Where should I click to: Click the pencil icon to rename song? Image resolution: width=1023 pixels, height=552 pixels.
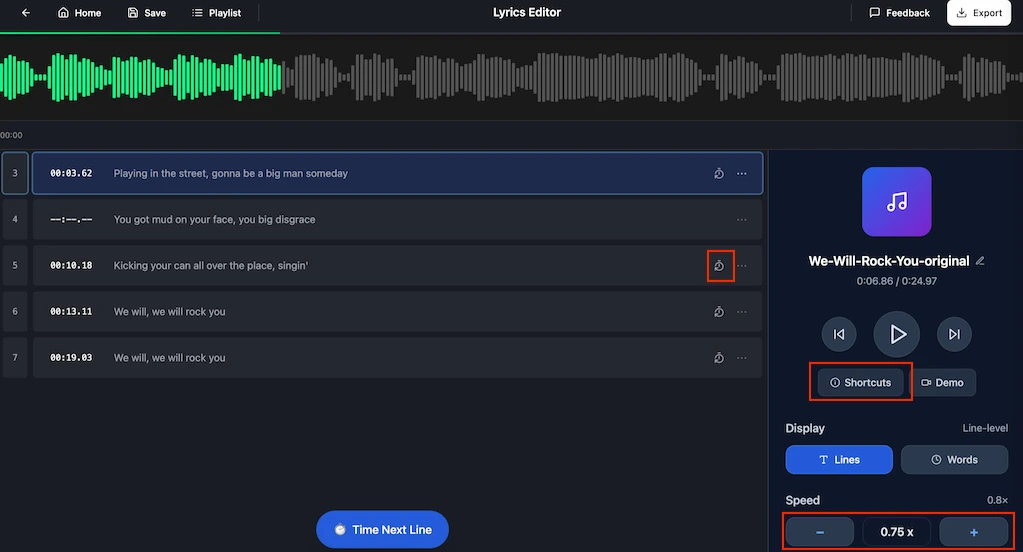point(980,261)
